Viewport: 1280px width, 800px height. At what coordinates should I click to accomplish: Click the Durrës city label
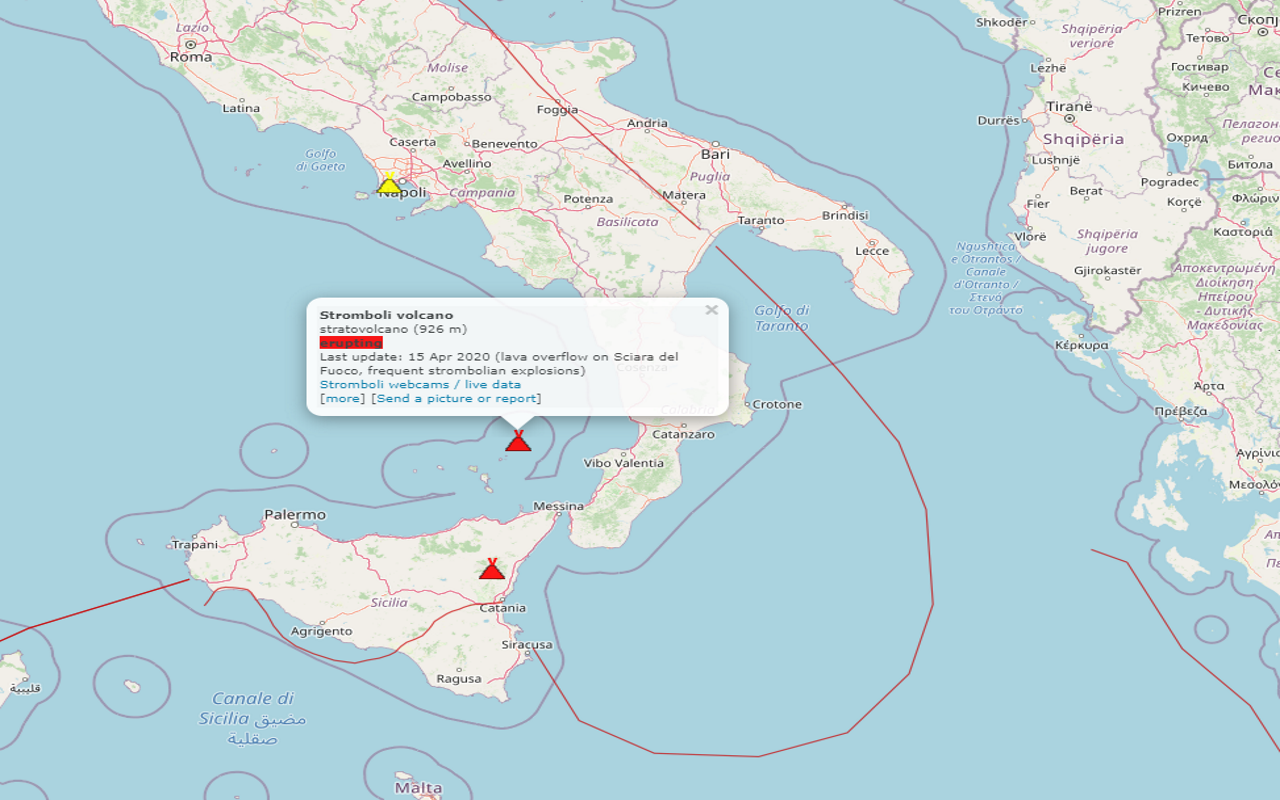[998, 121]
